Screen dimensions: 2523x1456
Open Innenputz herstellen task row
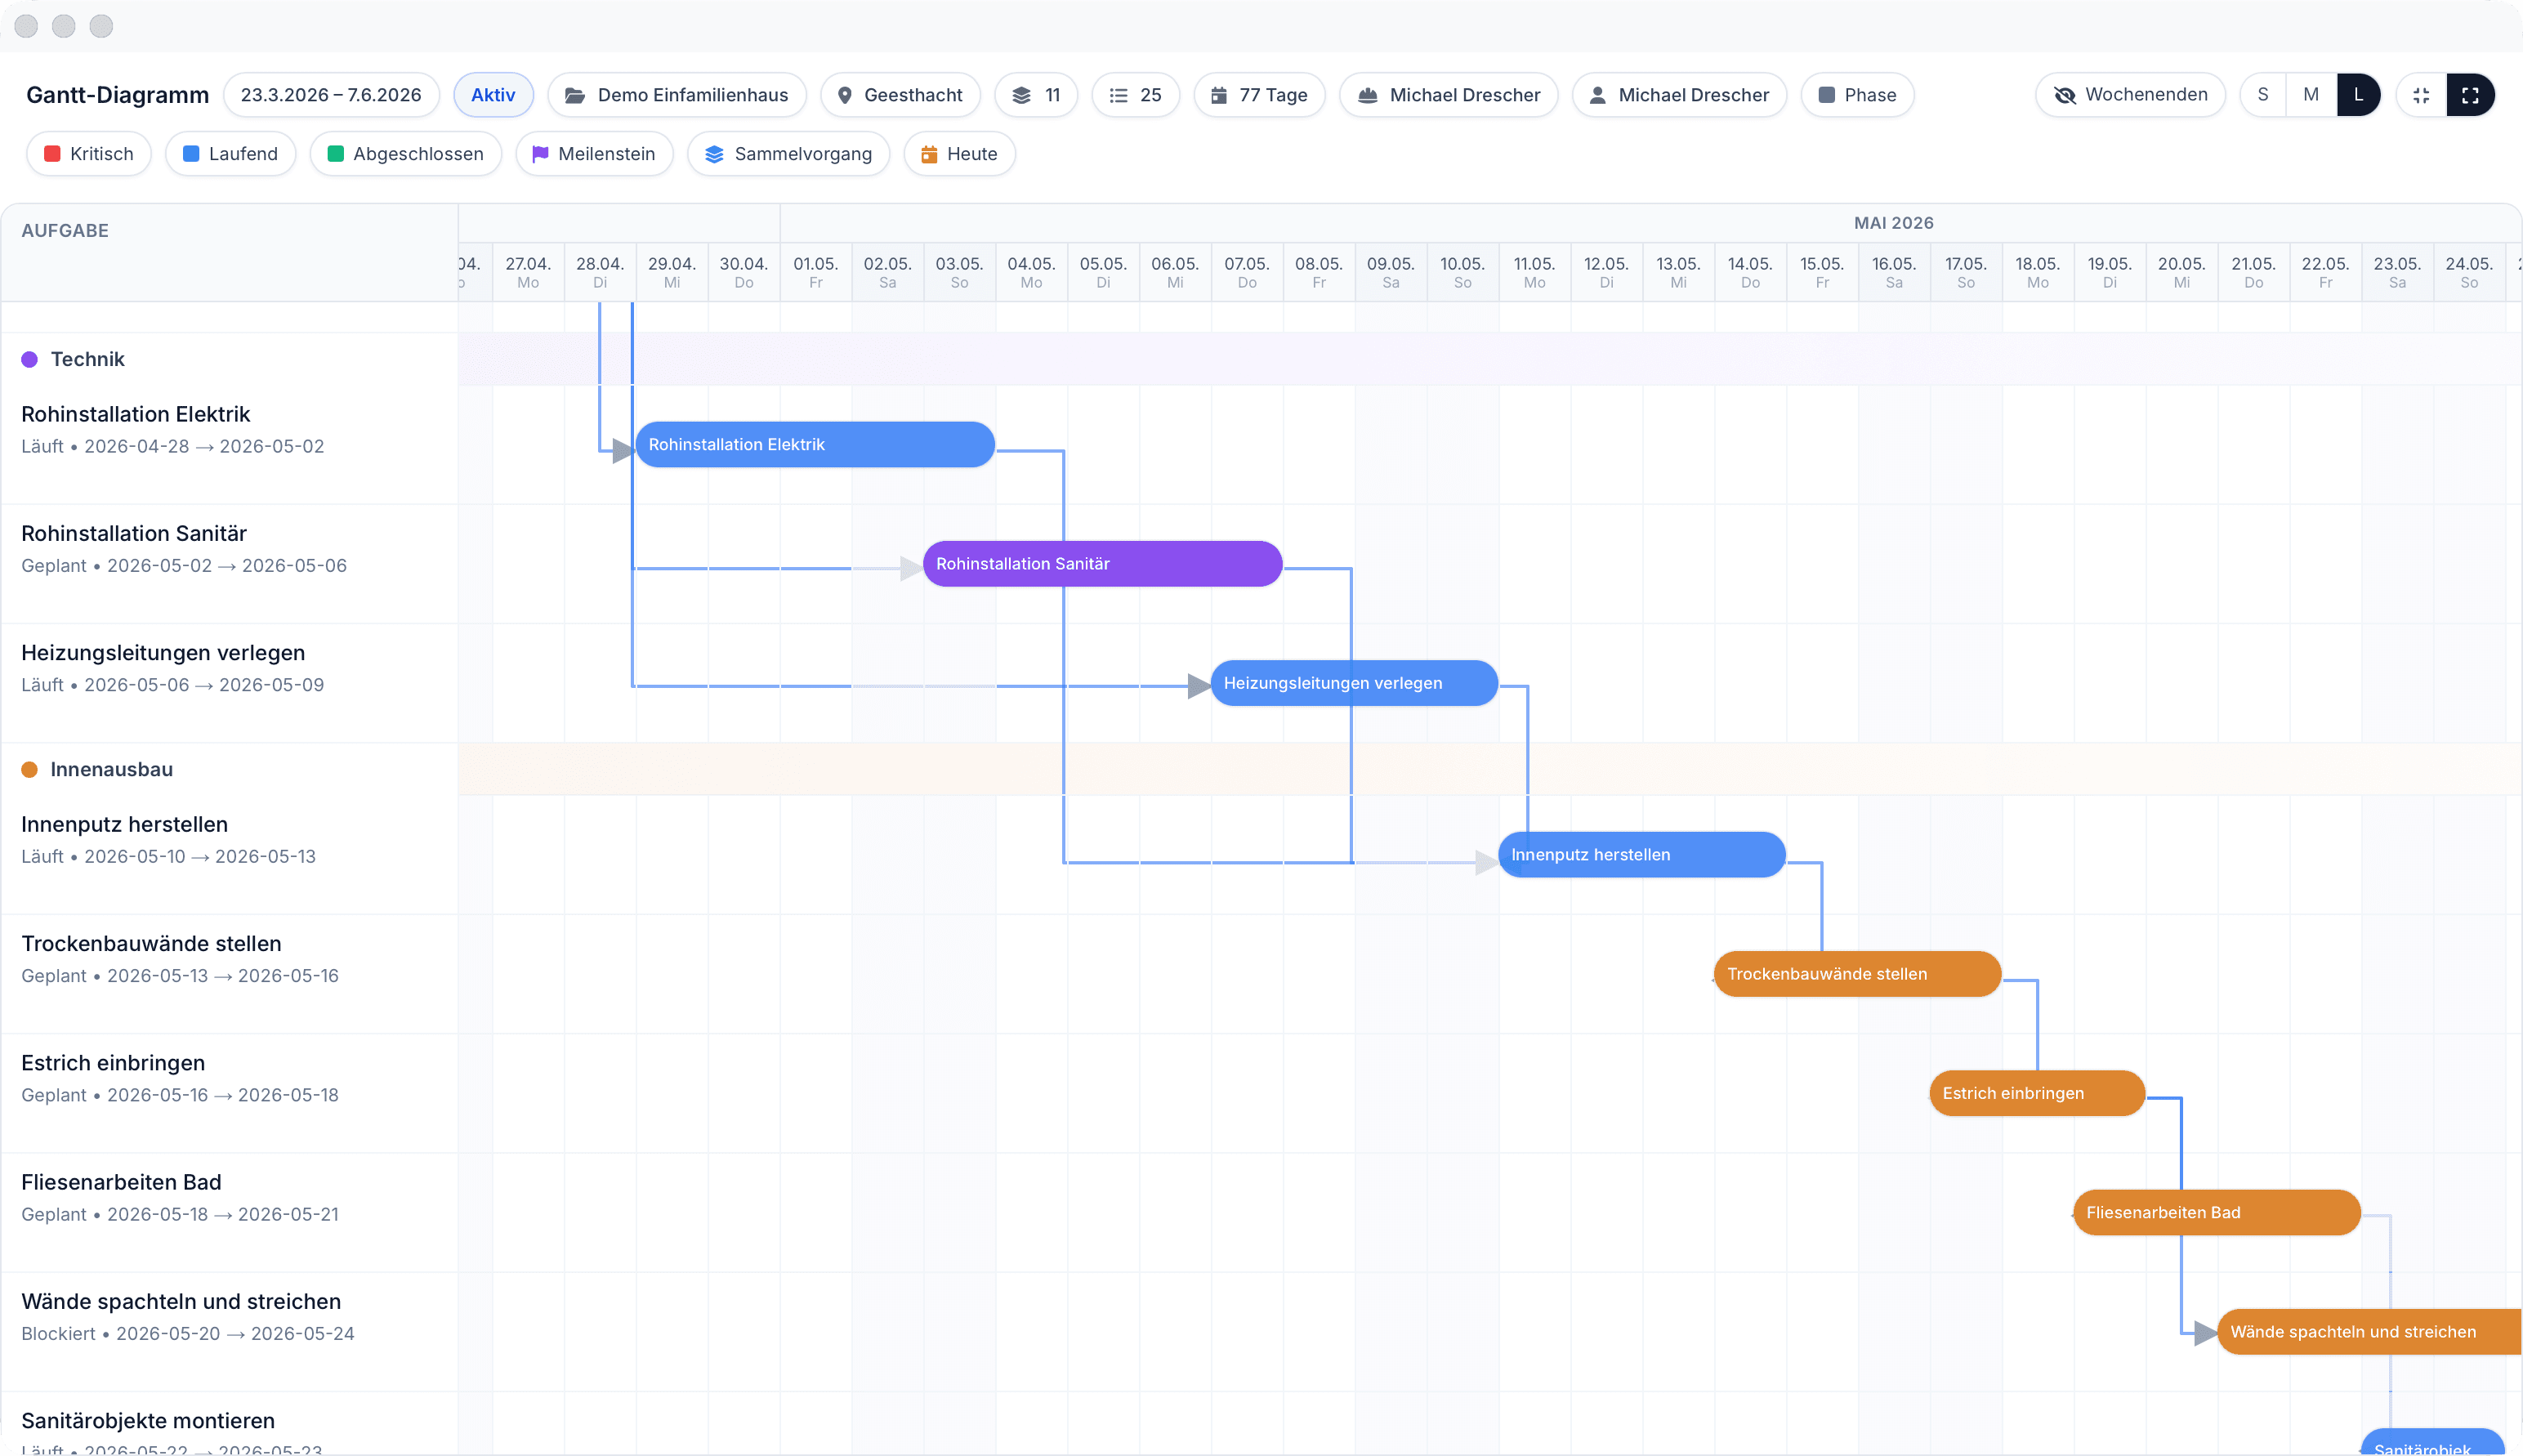coord(229,855)
